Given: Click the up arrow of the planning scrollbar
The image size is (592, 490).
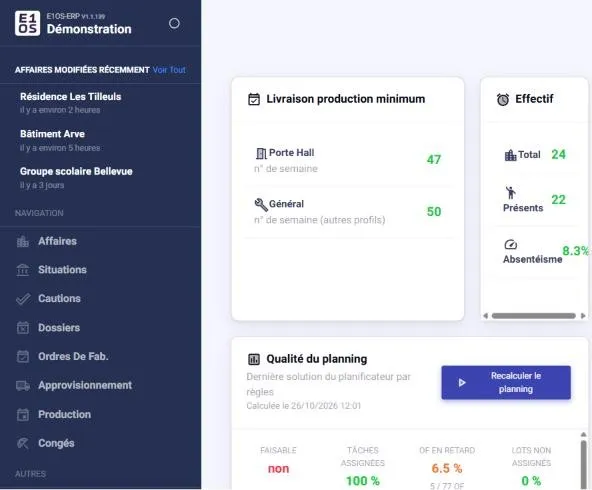Looking at the screenshot, I should [x=583, y=435].
